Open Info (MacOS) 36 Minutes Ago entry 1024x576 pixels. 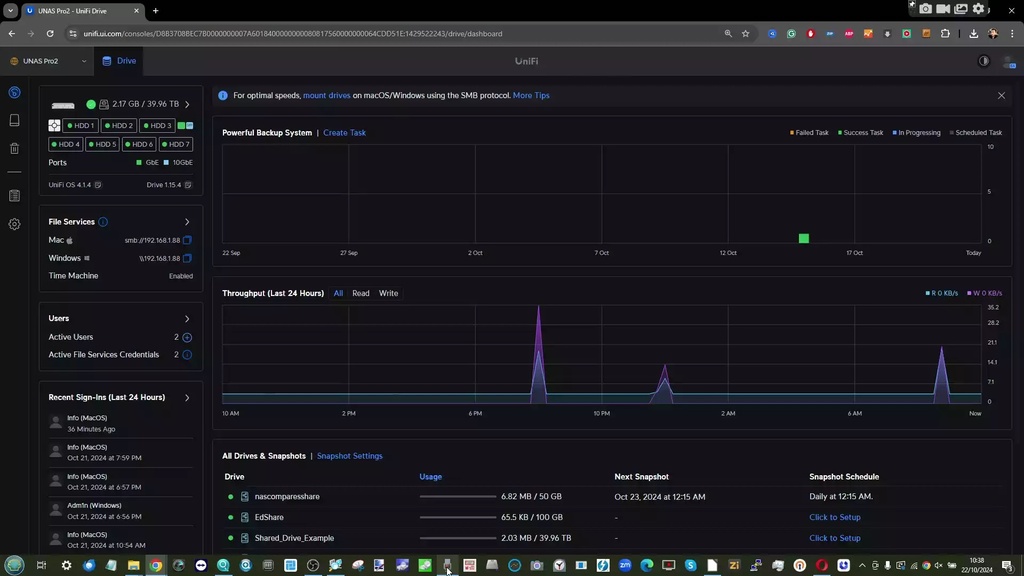(121, 423)
